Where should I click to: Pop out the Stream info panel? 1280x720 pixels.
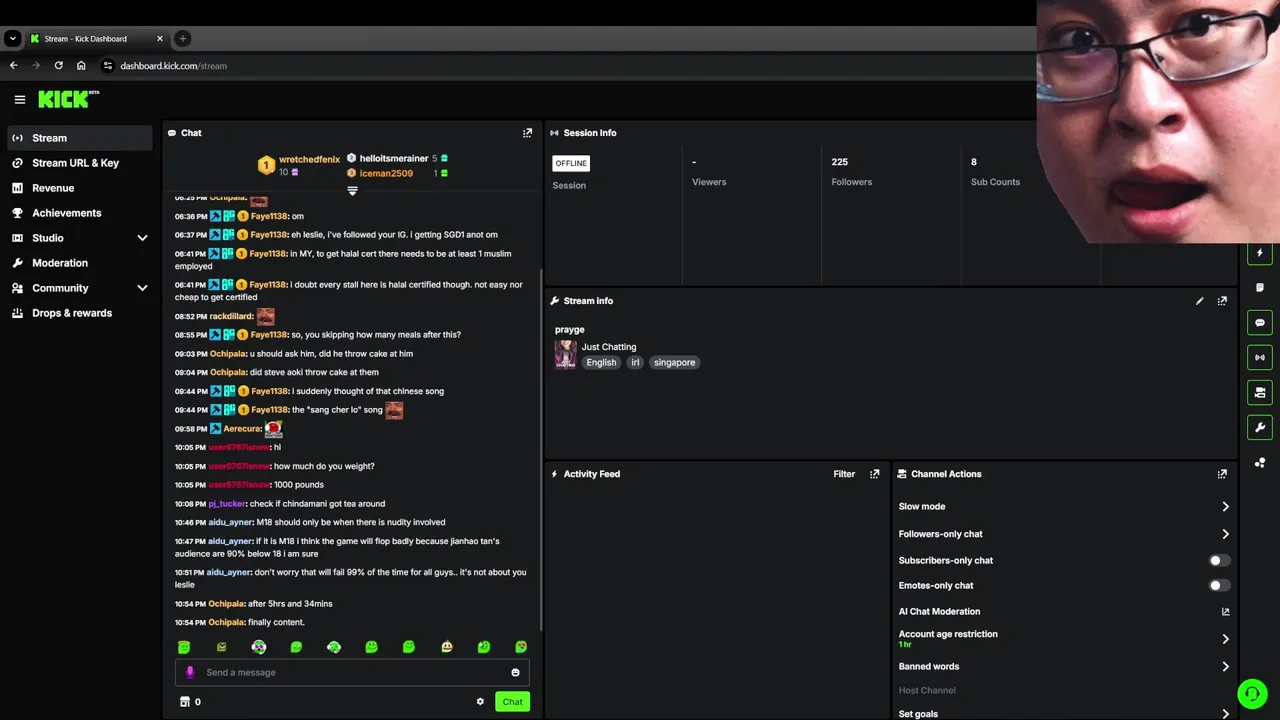[x=1222, y=301]
